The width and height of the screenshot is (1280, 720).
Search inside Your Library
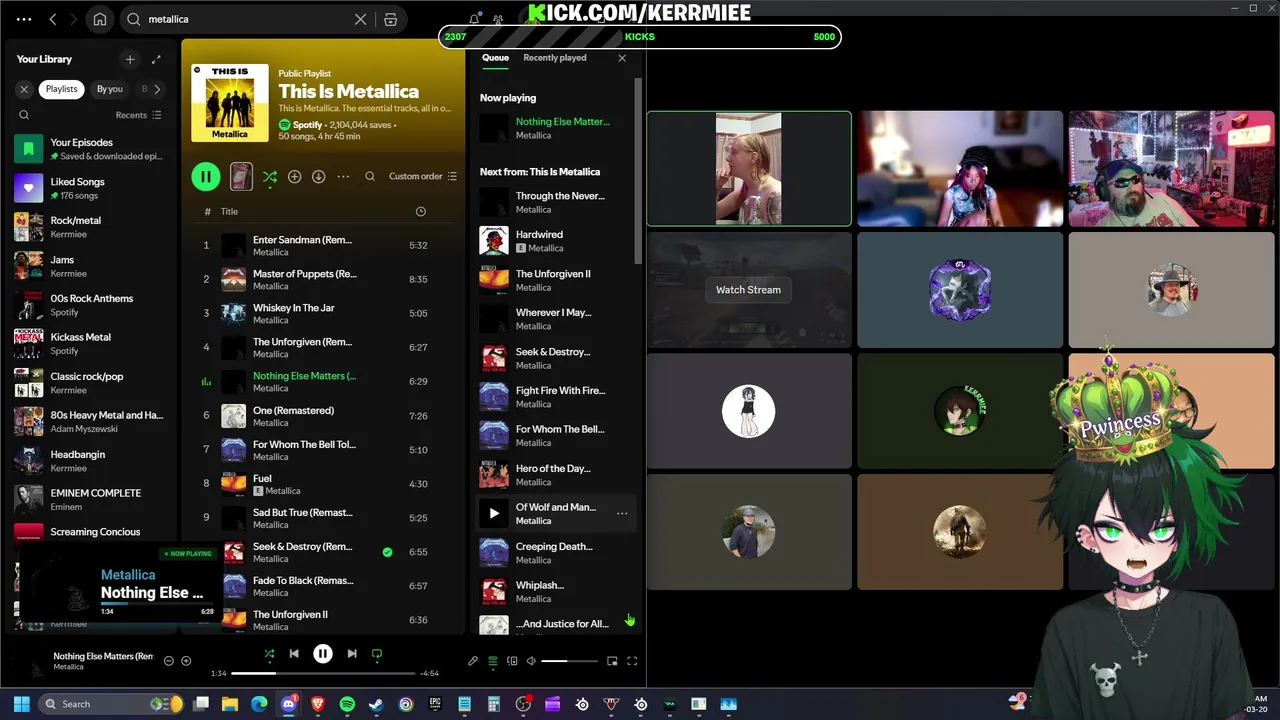pos(24,115)
